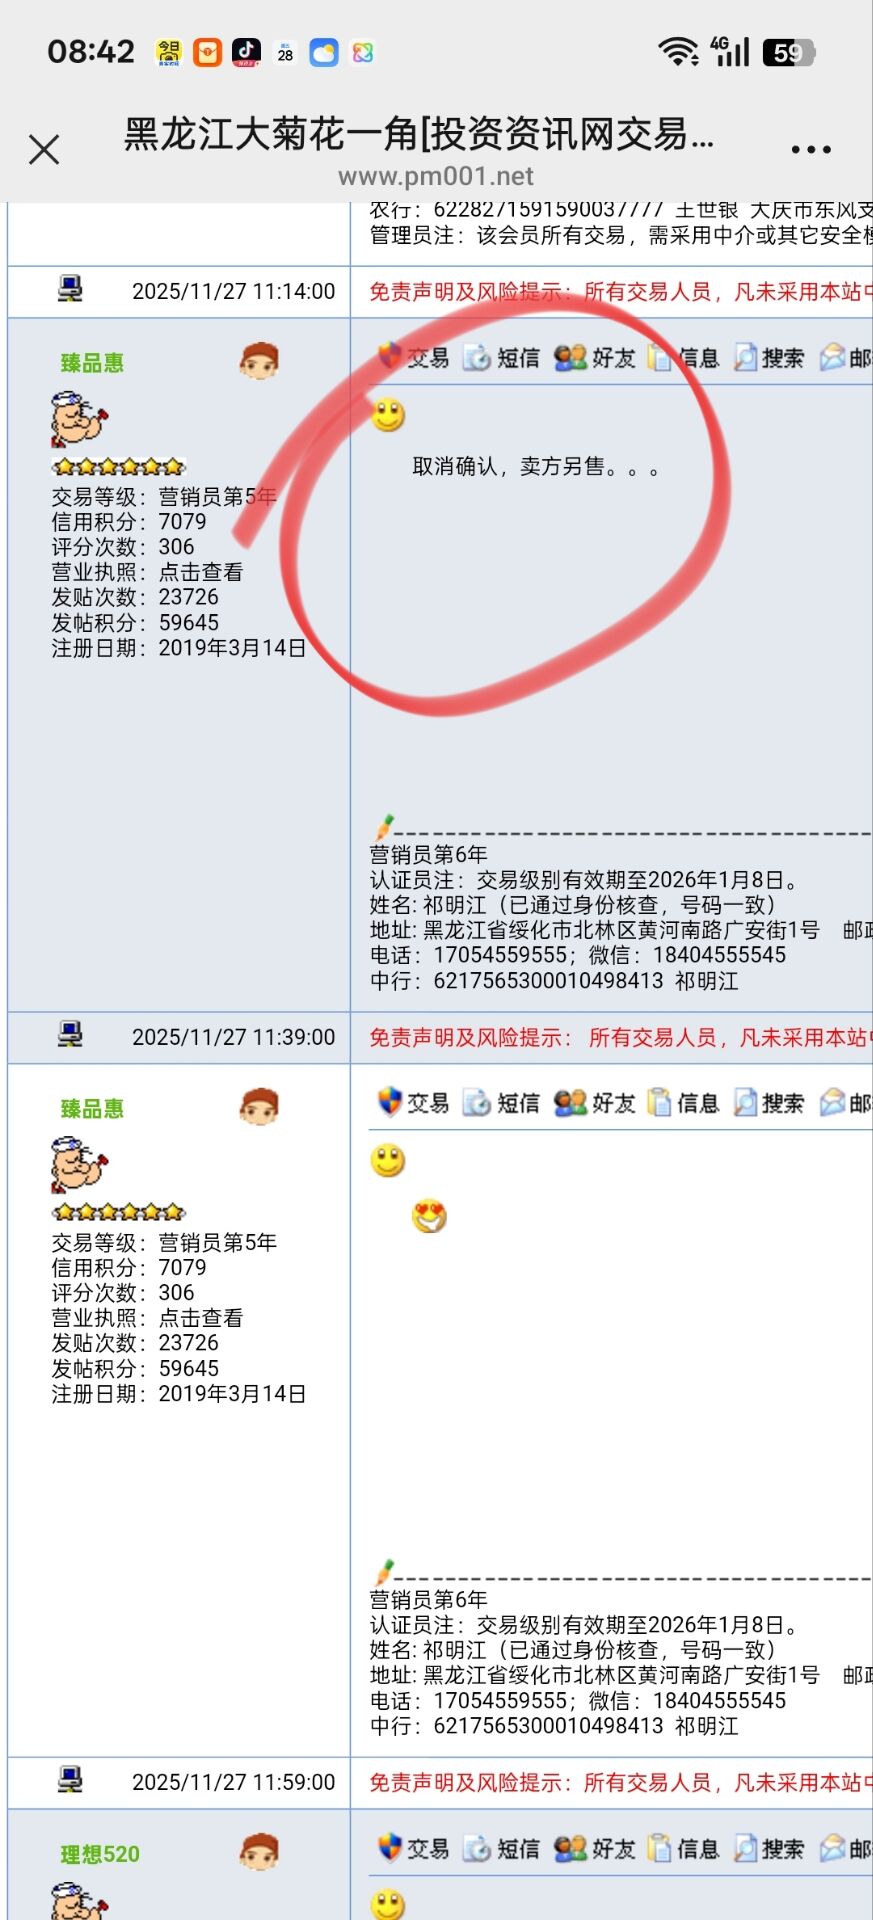Tap 交易 icon in first 臻品惠 post
The width and height of the screenshot is (873, 1920).
coord(413,357)
